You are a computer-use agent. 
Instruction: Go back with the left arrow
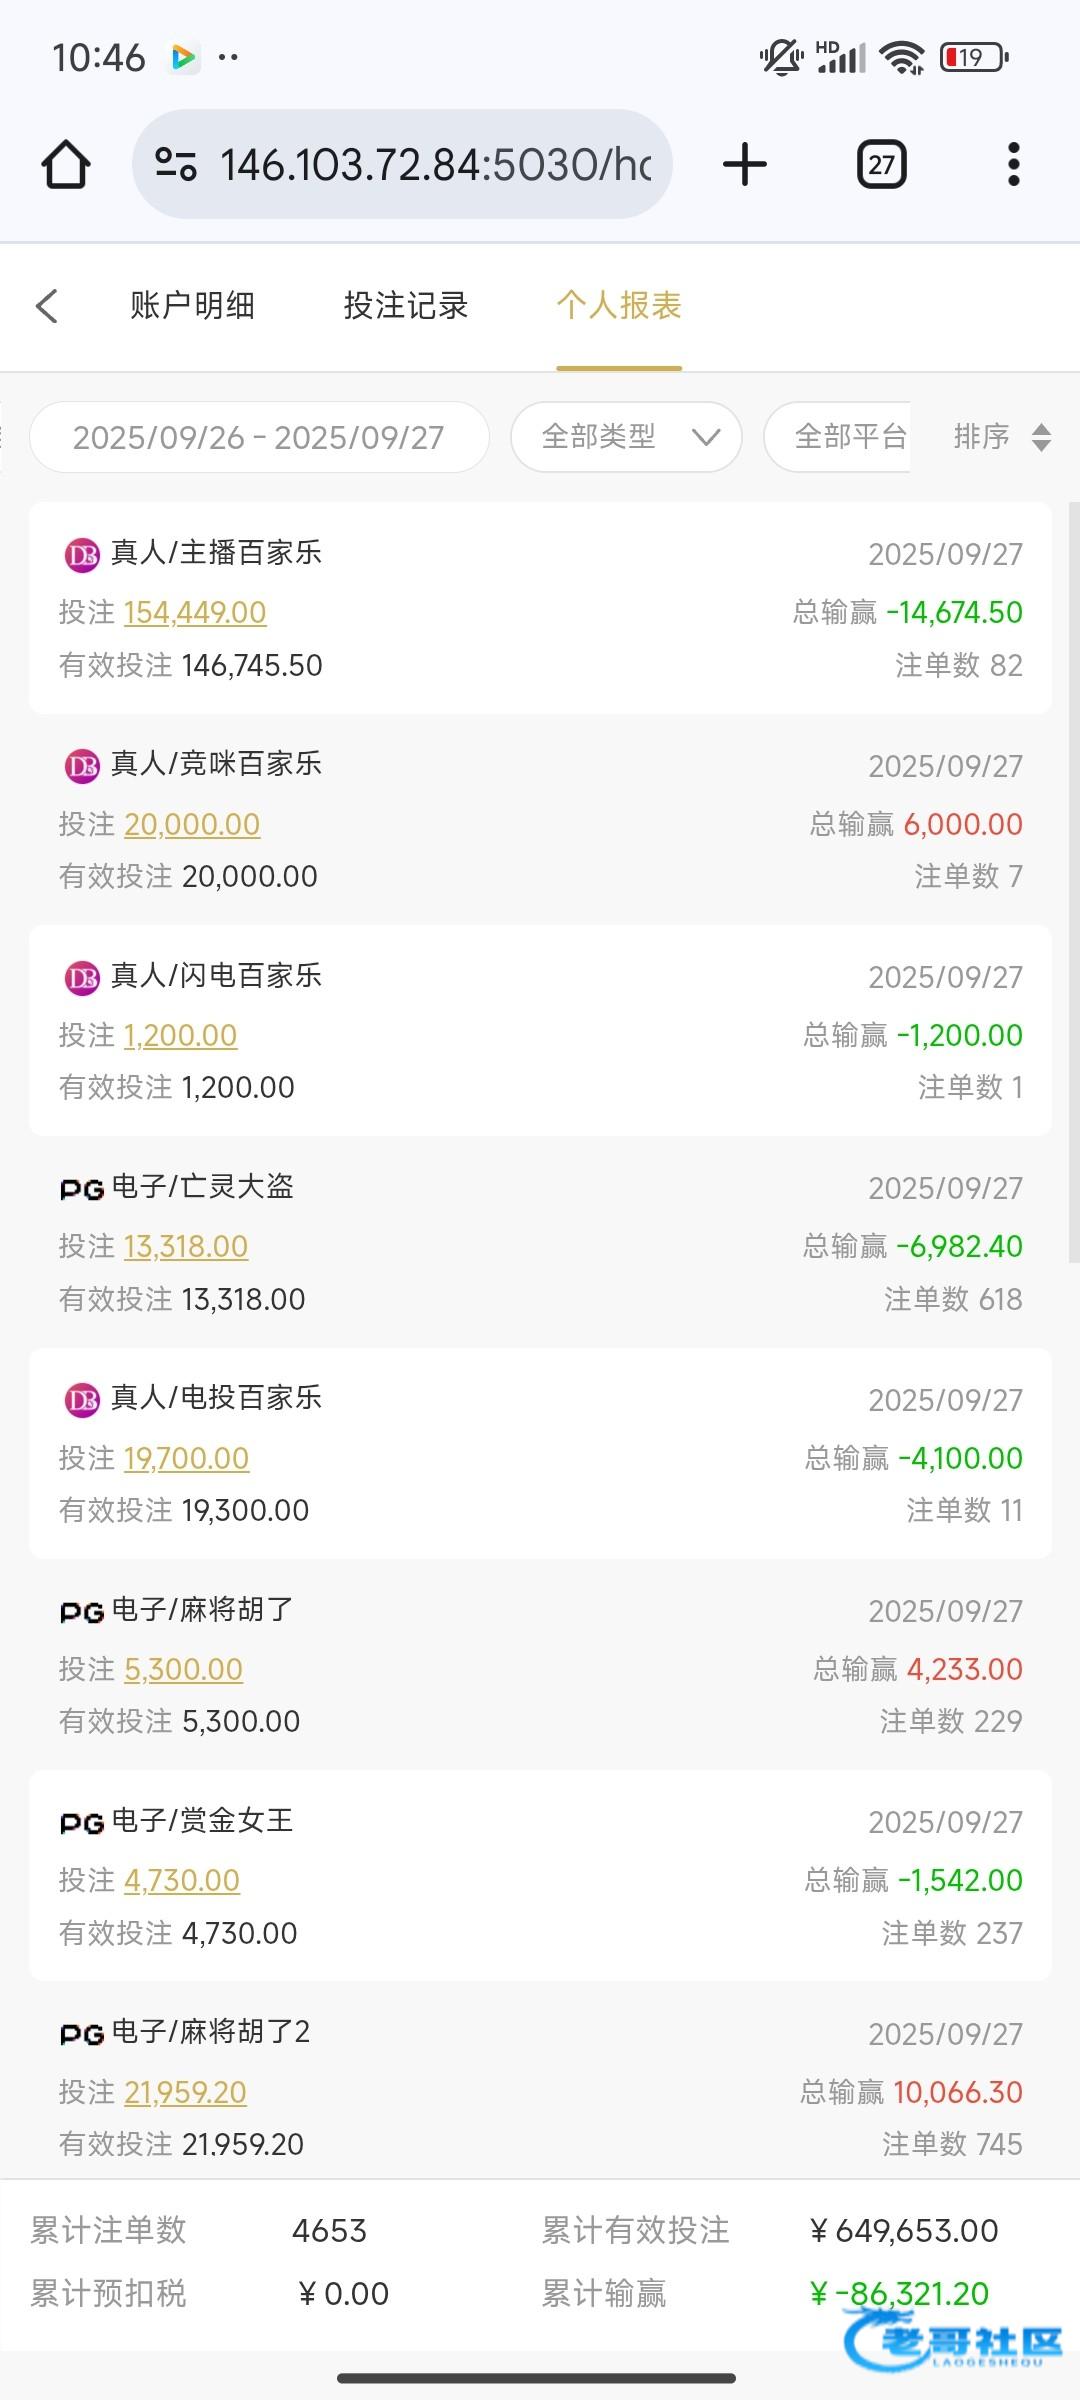[47, 306]
